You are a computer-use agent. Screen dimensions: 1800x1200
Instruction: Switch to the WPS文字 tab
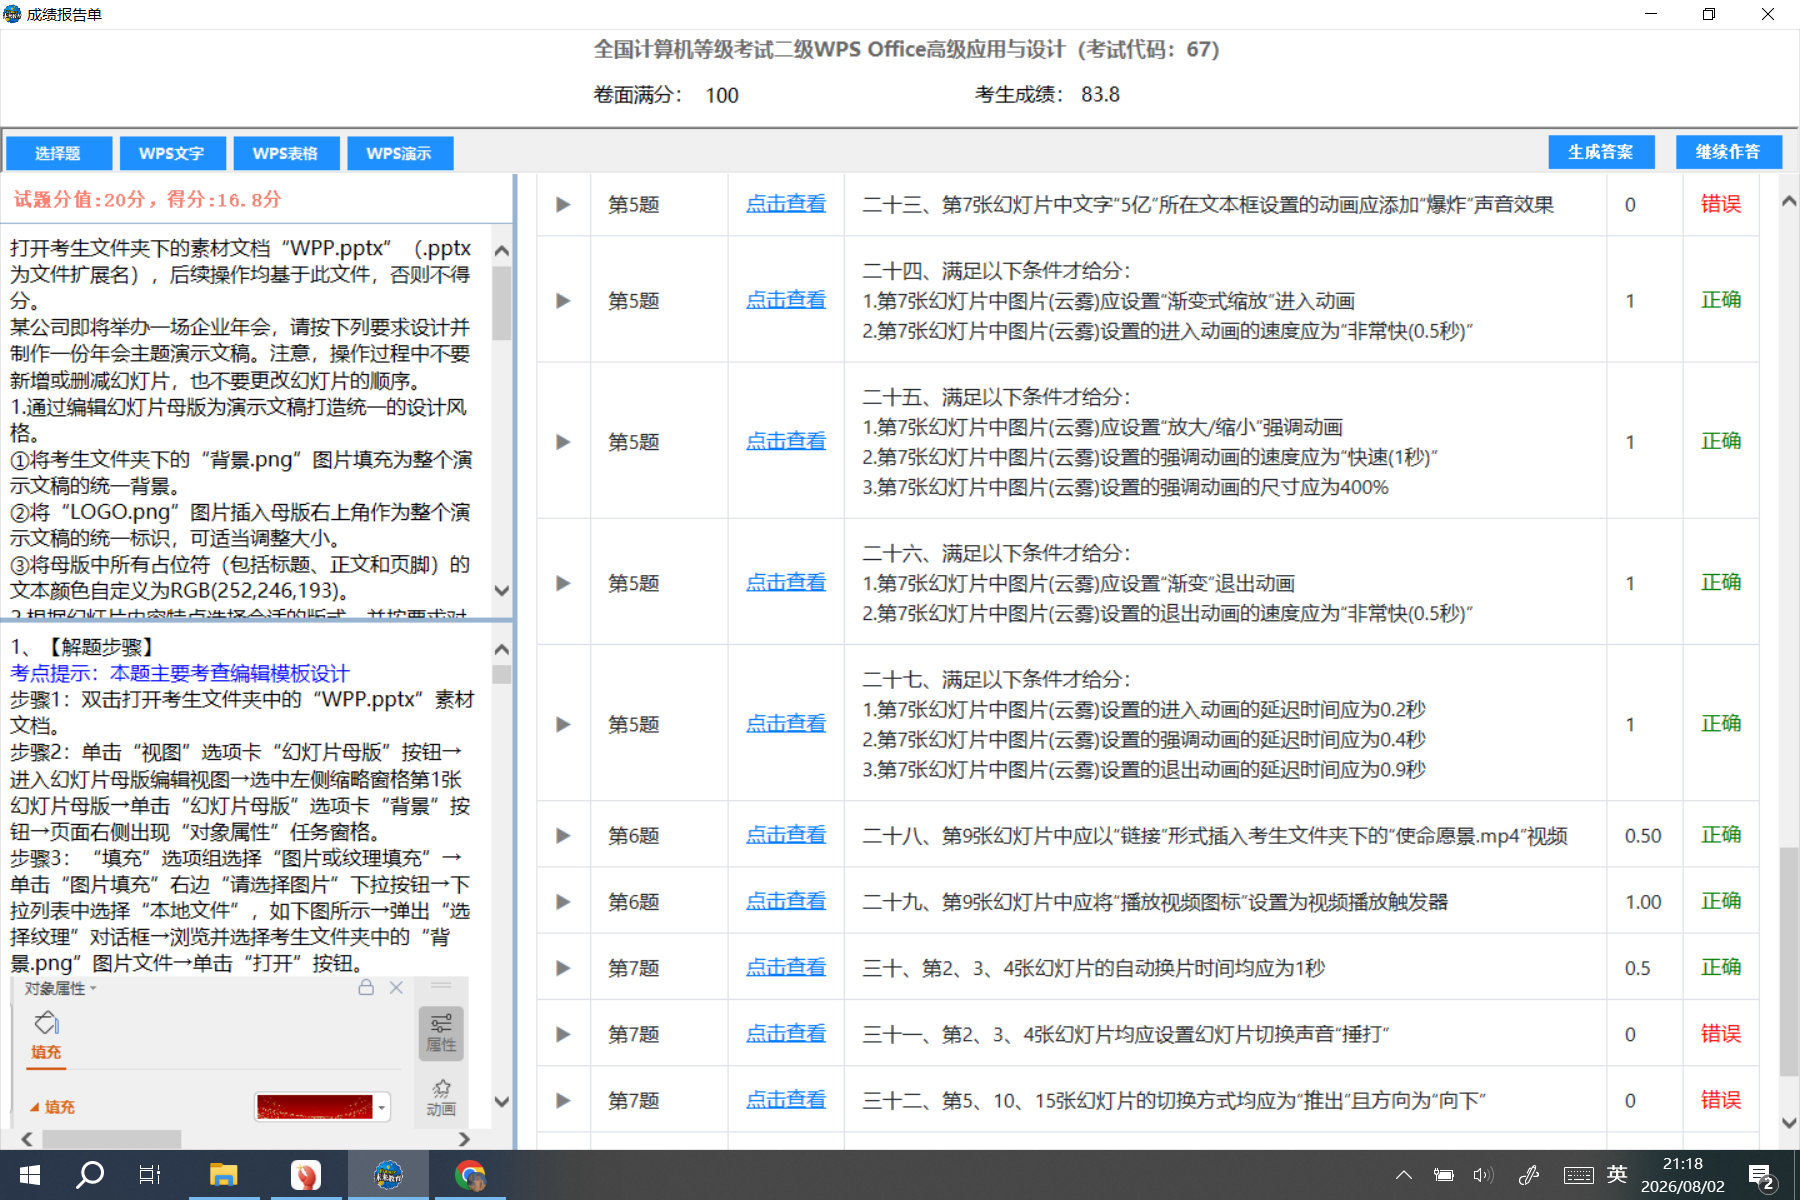172,153
